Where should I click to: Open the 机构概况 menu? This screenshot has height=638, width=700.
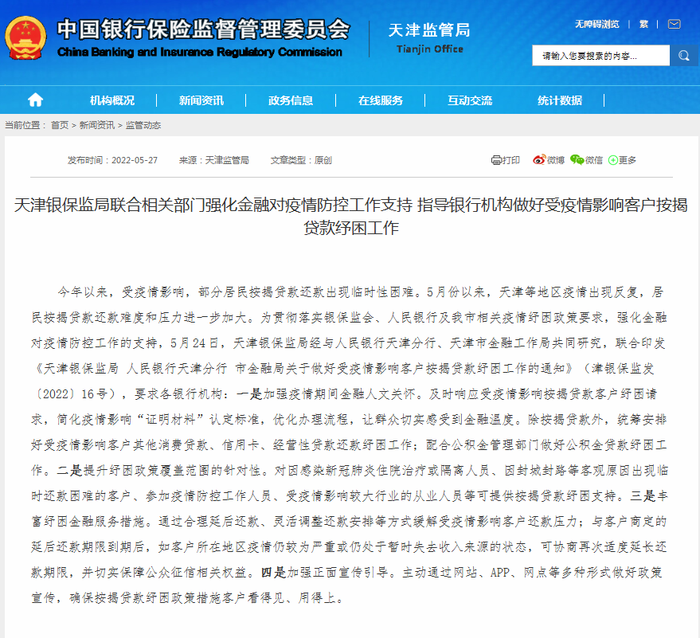point(112,100)
